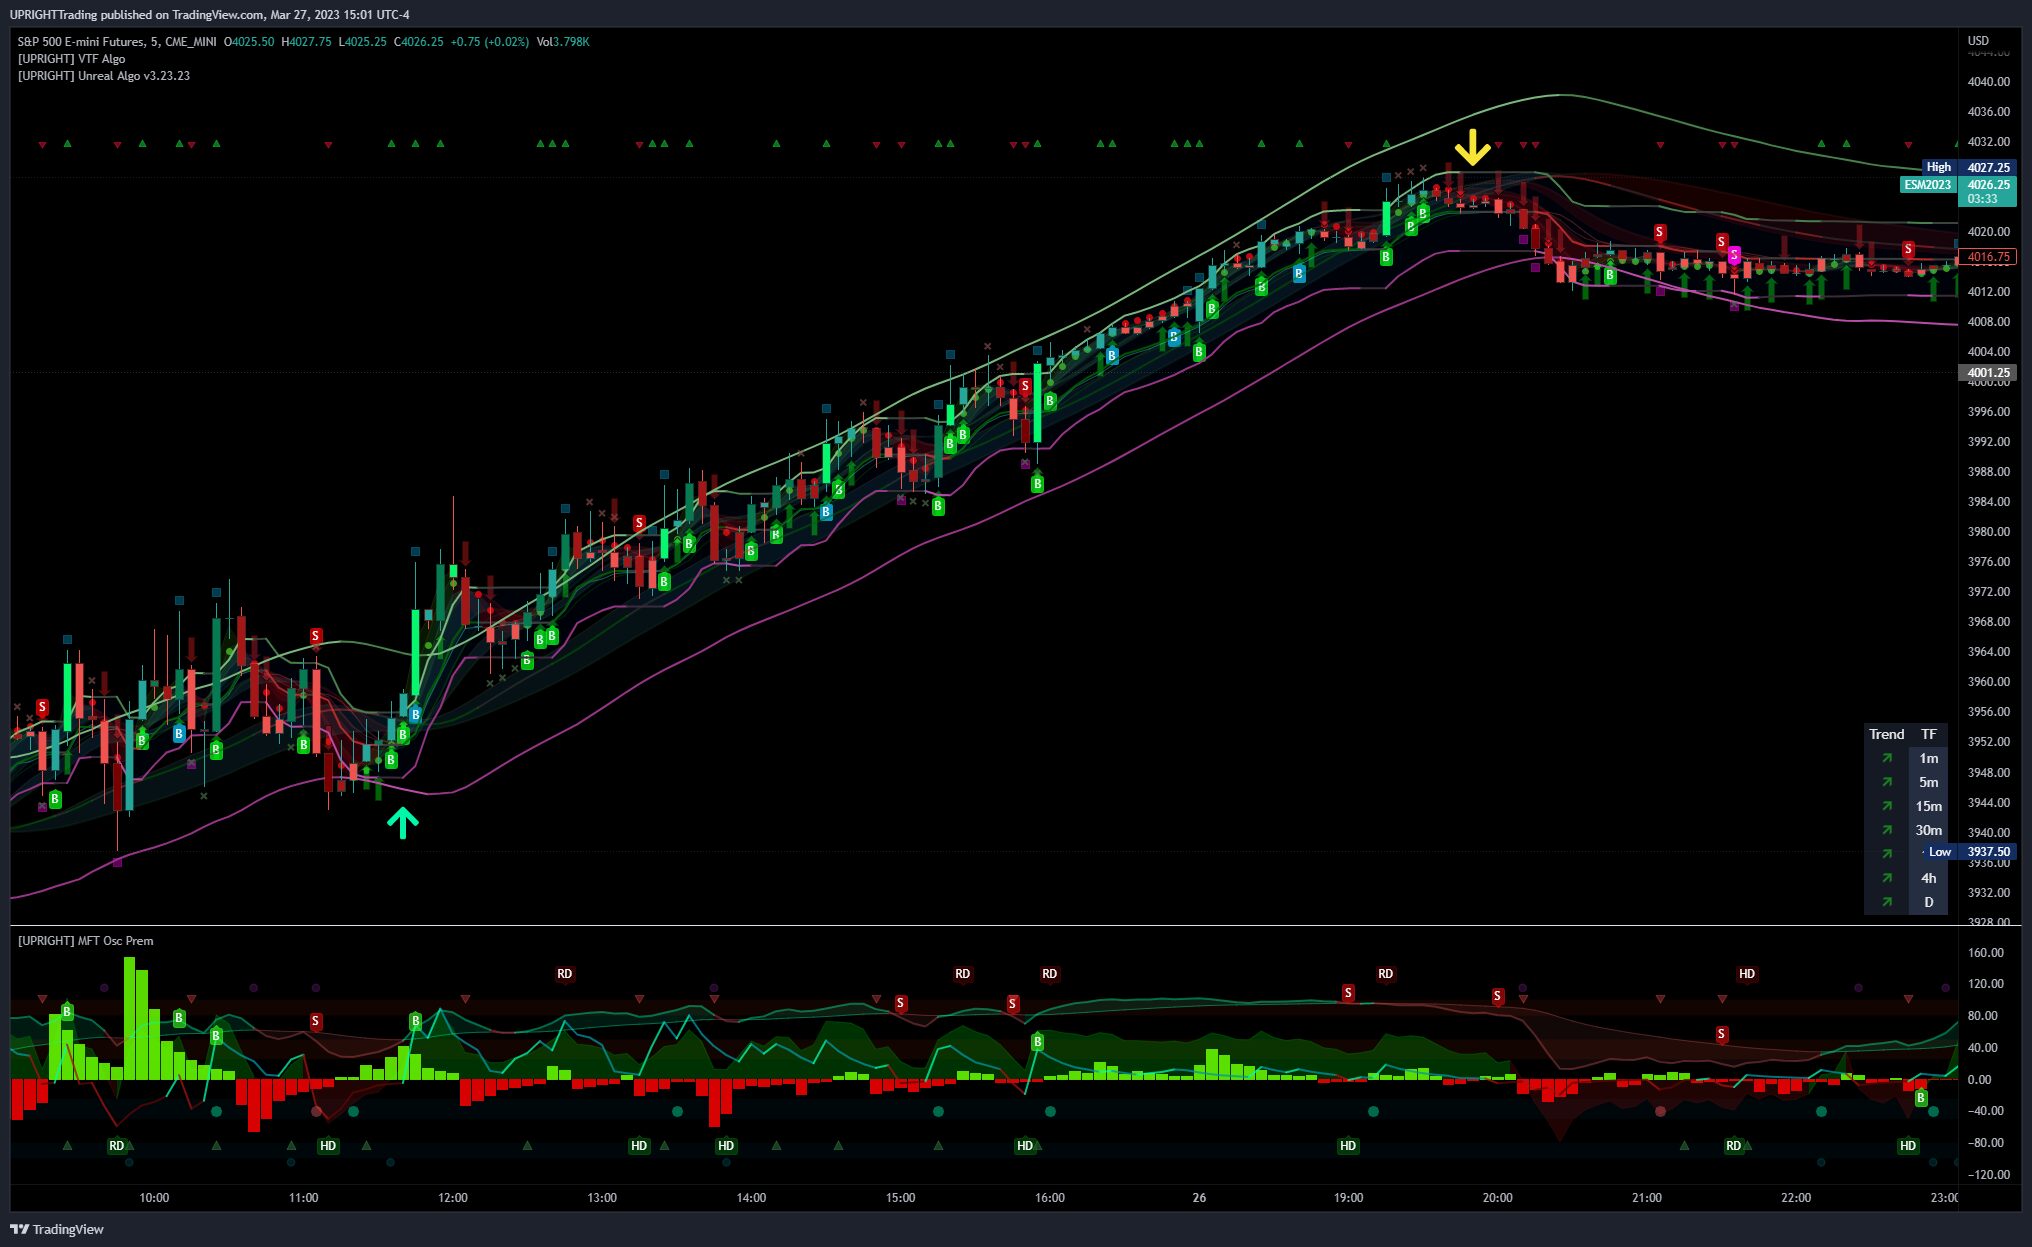Expand the Trend header in the trend table

[1886, 734]
